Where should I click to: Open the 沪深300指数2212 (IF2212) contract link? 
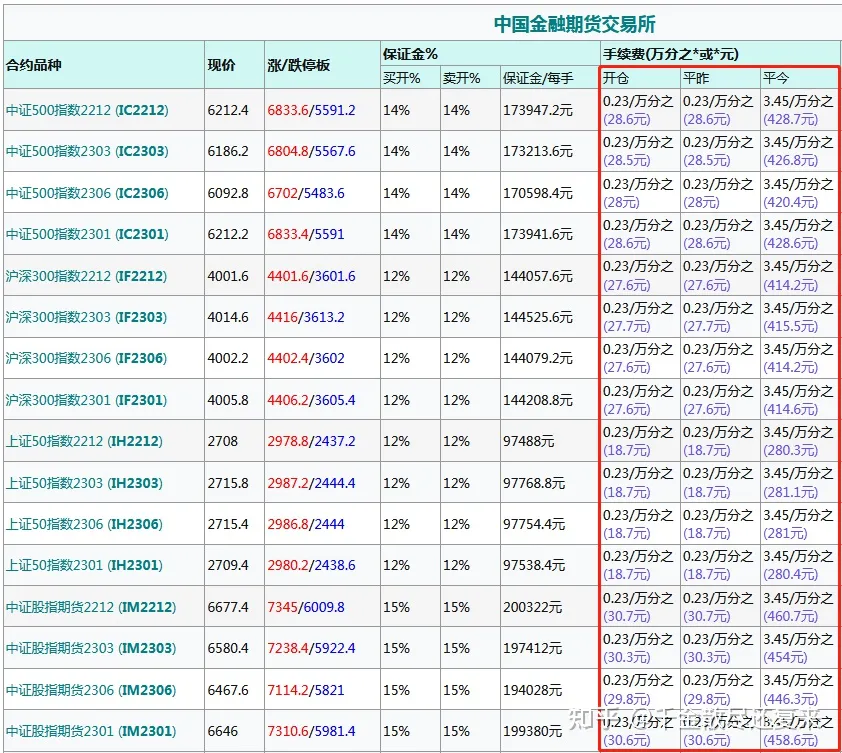tap(86, 276)
